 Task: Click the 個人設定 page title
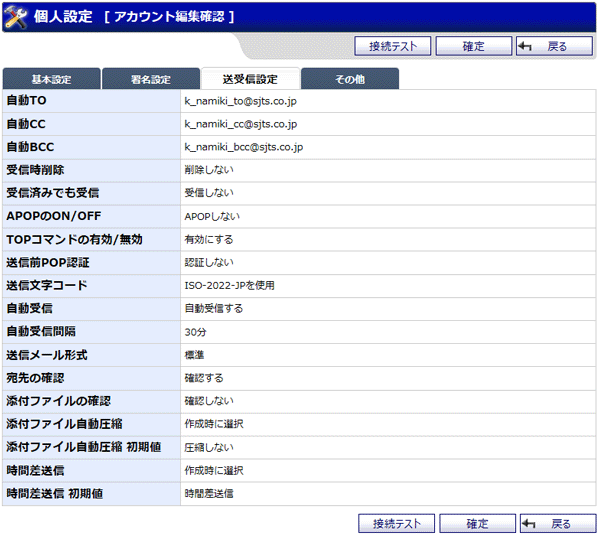coord(63,16)
